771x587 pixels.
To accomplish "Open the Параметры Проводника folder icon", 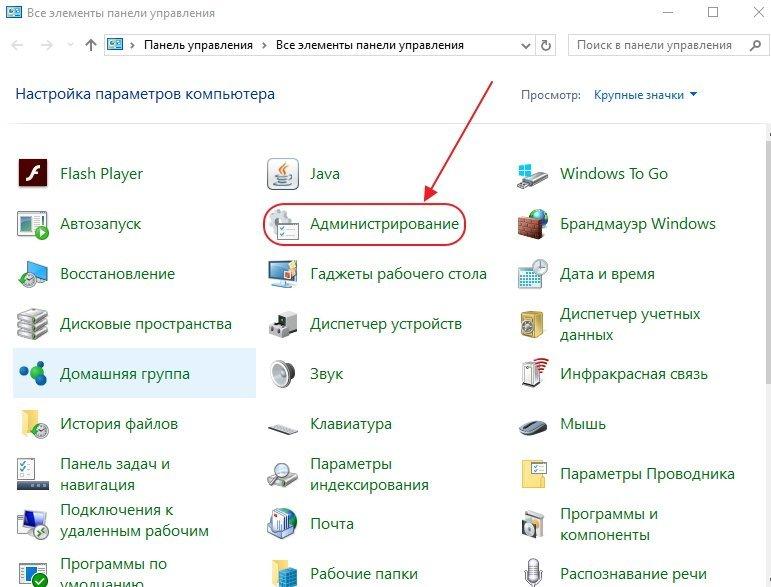I will point(534,474).
